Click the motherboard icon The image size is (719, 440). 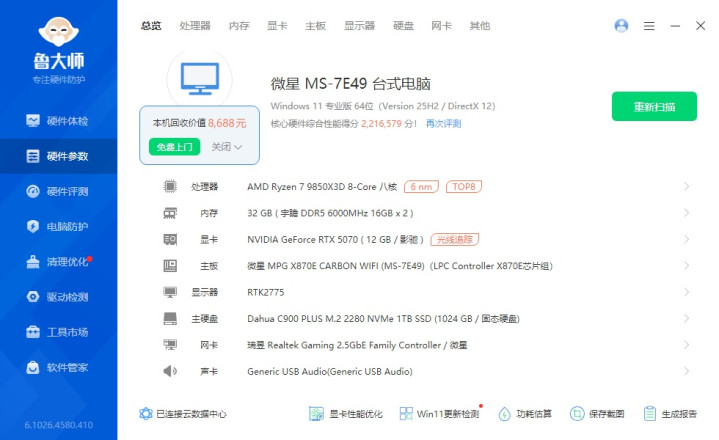click(170, 266)
